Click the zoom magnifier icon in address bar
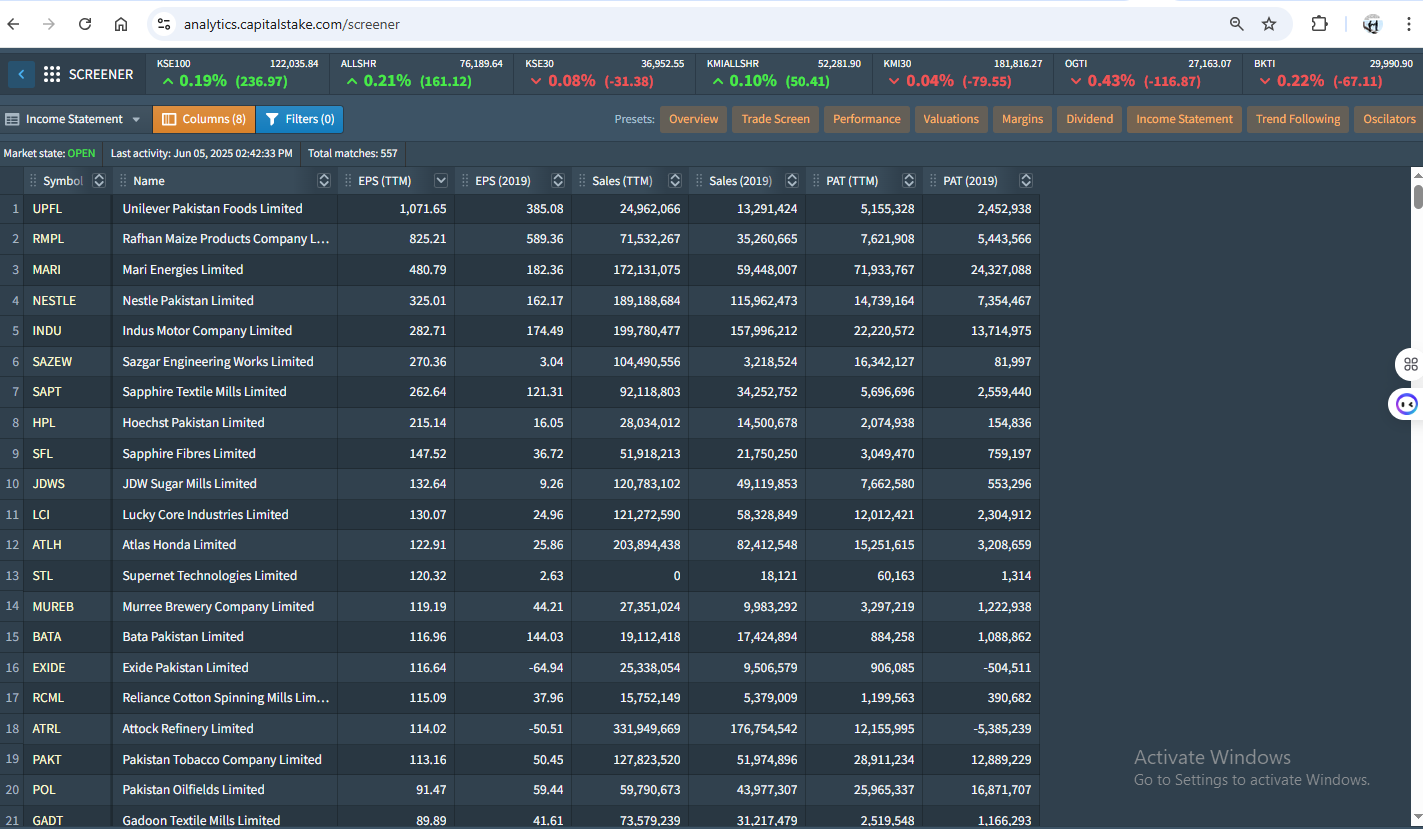This screenshot has height=829, width=1423. (1237, 24)
